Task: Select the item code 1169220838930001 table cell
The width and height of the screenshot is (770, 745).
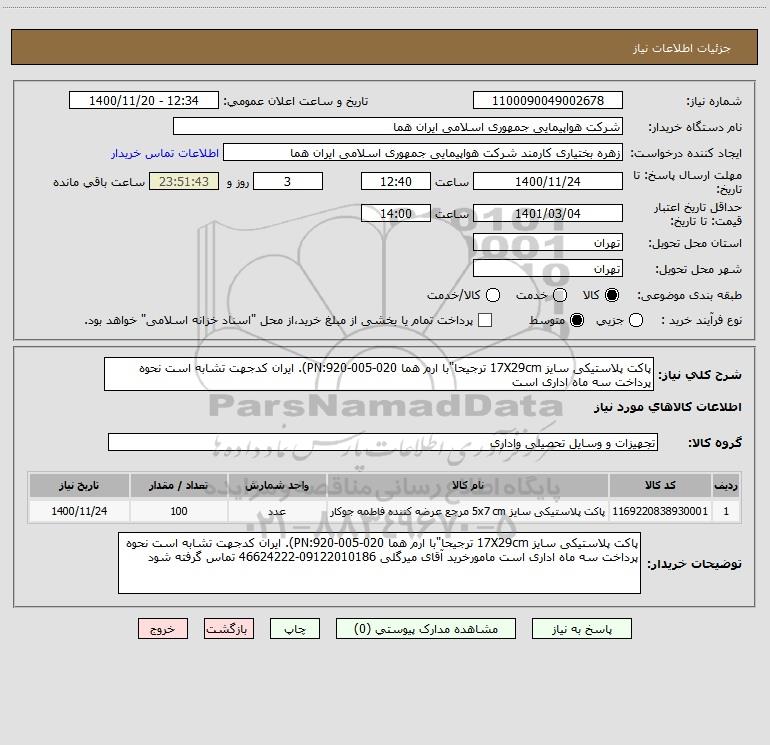Action: [x=660, y=511]
